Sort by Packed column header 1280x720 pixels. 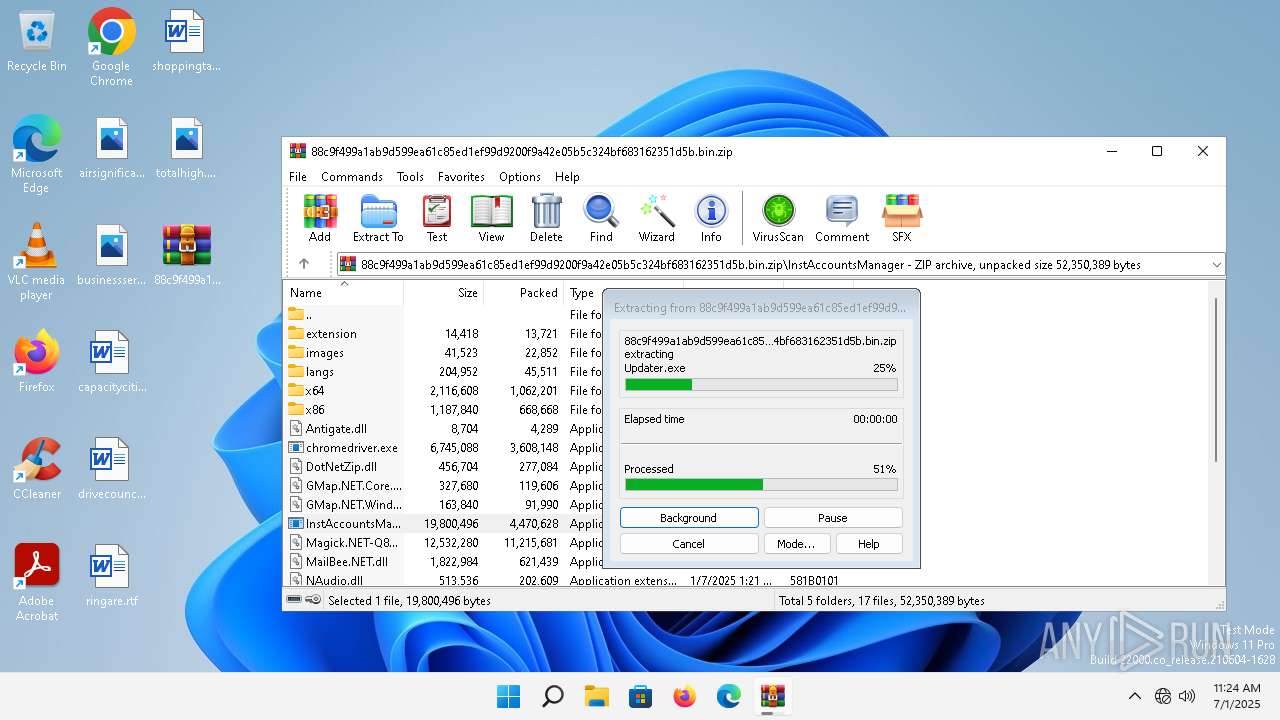pyautogui.click(x=524, y=293)
